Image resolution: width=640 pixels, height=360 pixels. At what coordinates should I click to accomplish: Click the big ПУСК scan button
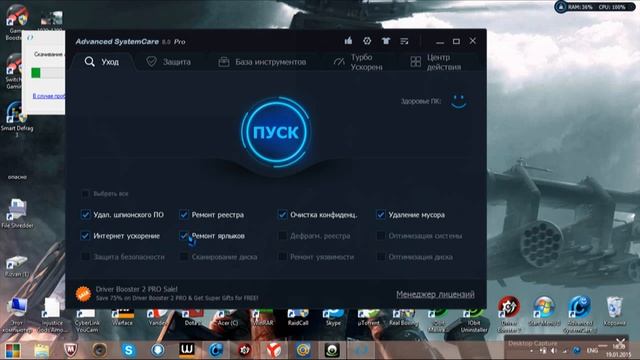276,132
